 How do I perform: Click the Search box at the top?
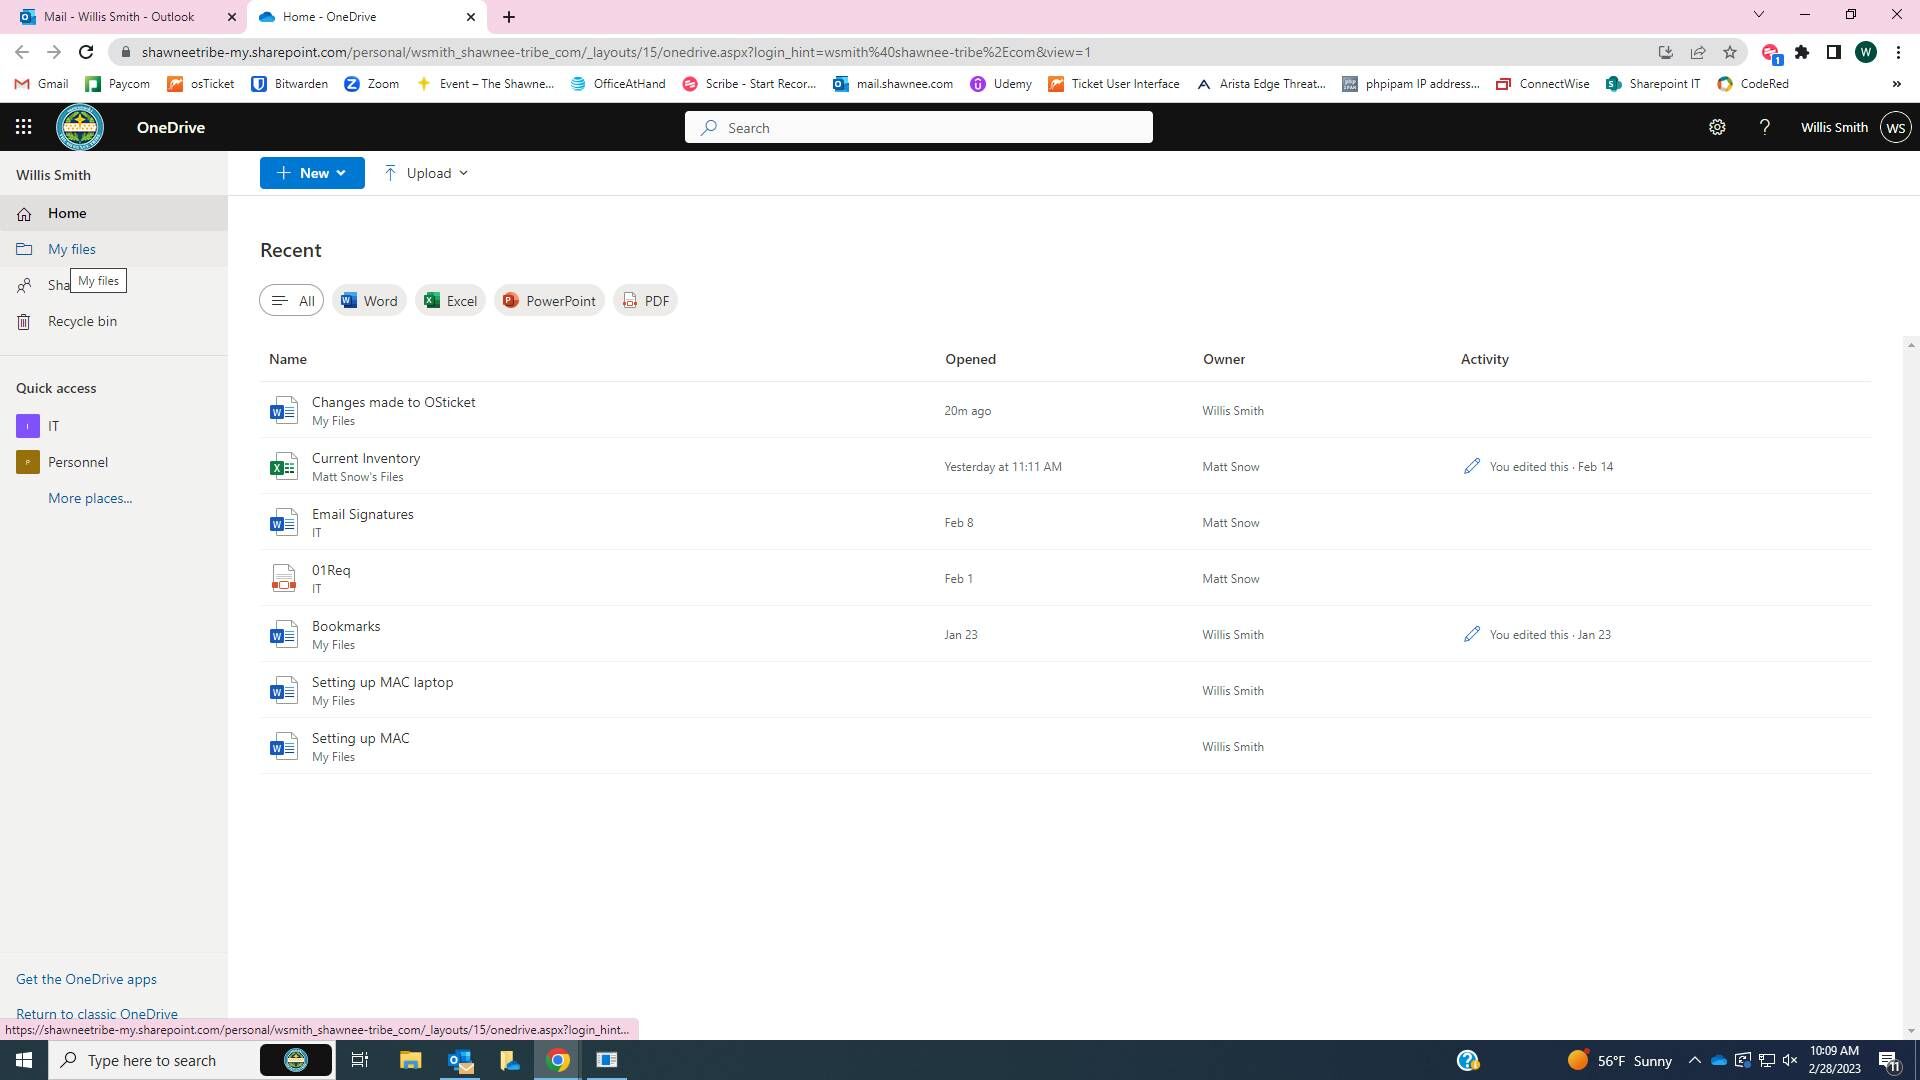(918, 127)
